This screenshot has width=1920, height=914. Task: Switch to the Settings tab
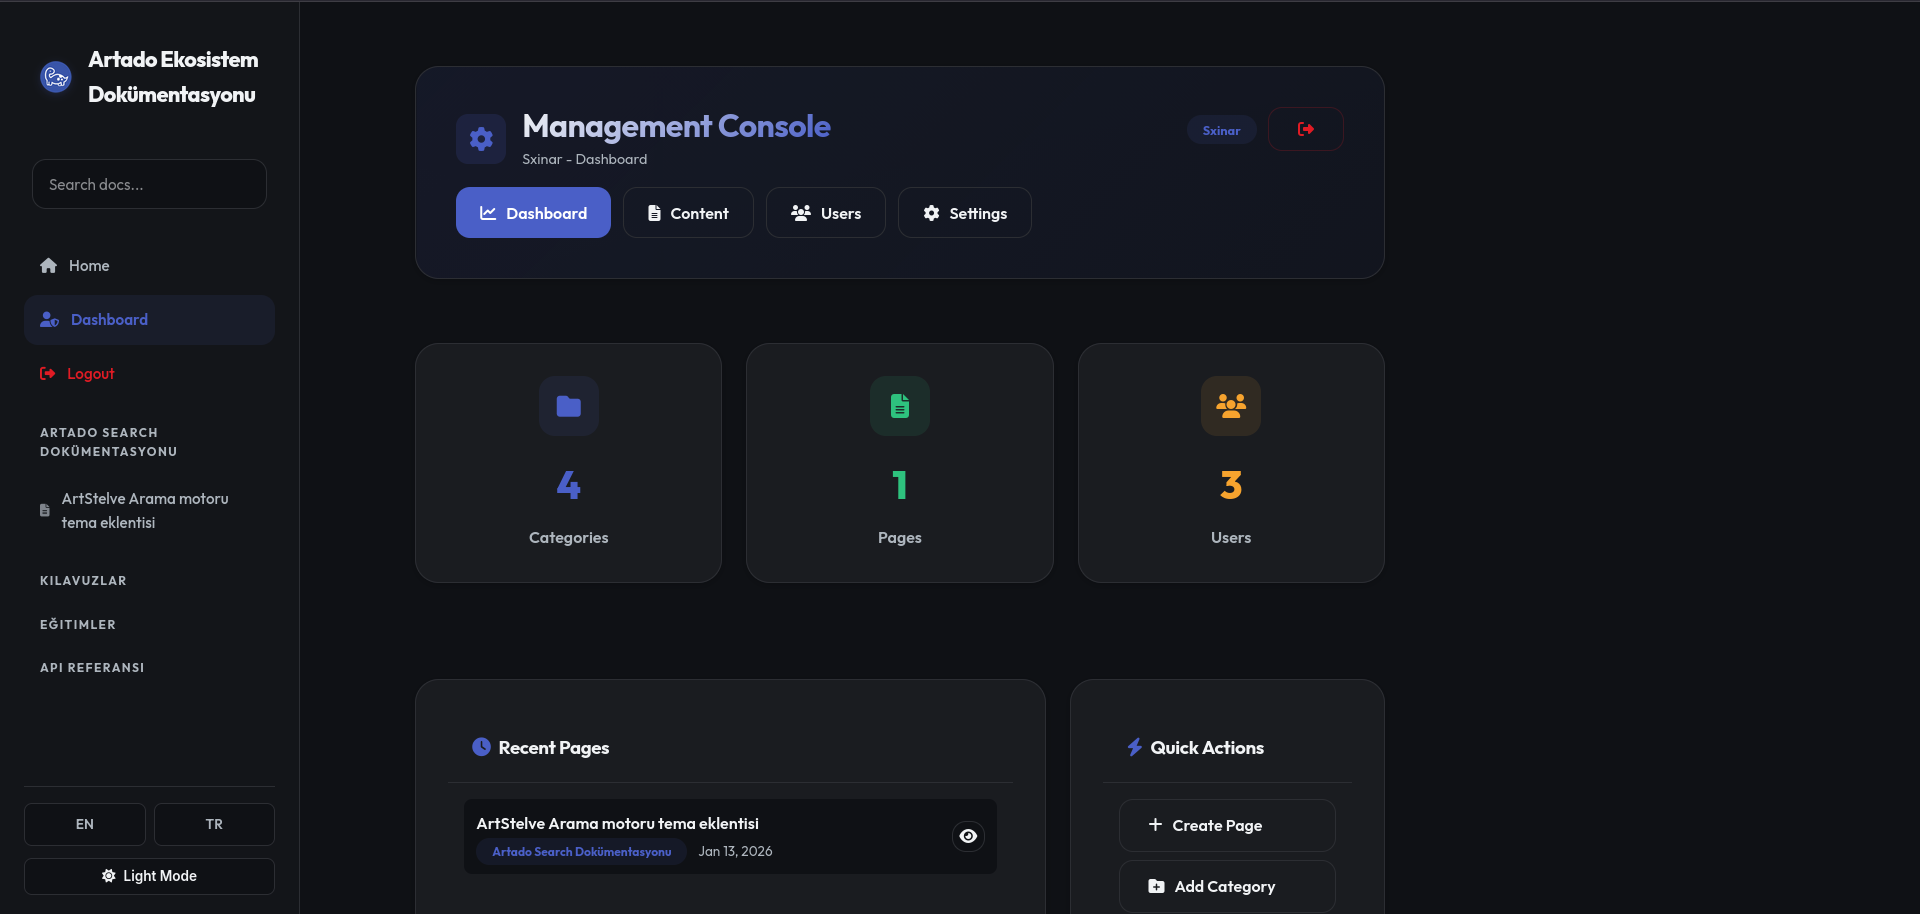tap(964, 213)
